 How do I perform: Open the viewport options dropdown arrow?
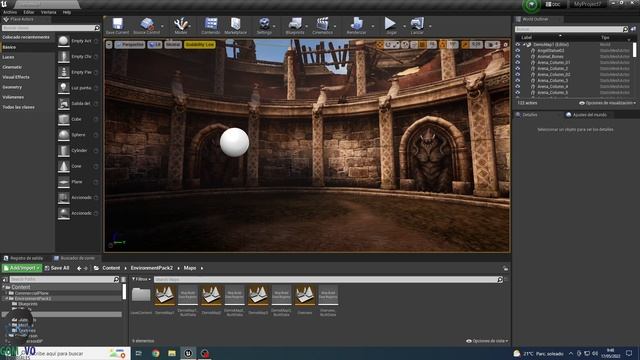coord(109,44)
